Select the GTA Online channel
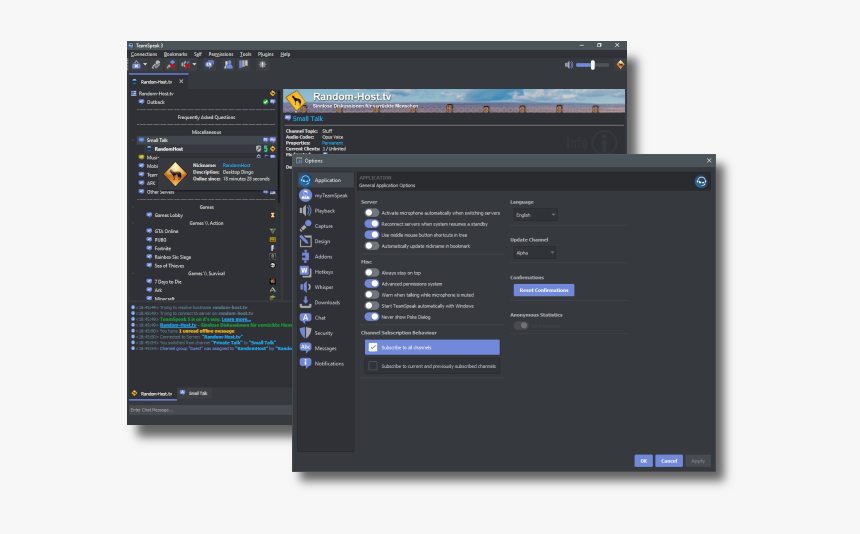The height and width of the screenshot is (534, 860). (166, 231)
